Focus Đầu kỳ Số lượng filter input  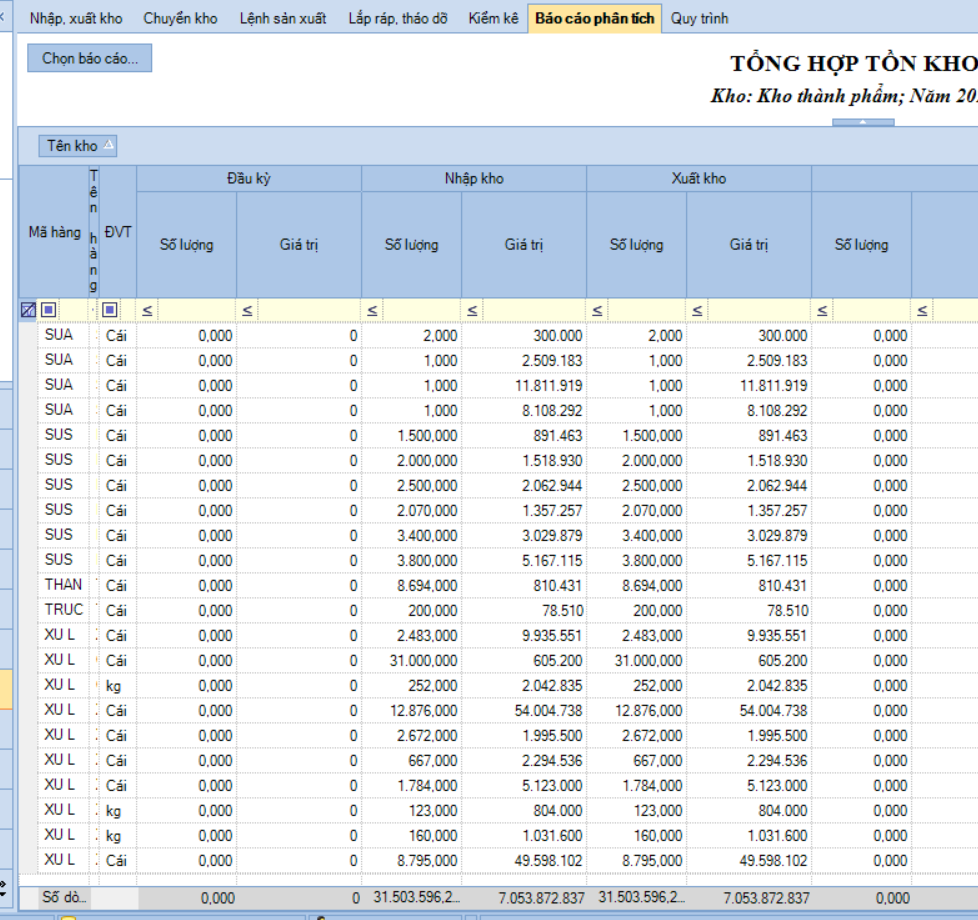[196, 310]
